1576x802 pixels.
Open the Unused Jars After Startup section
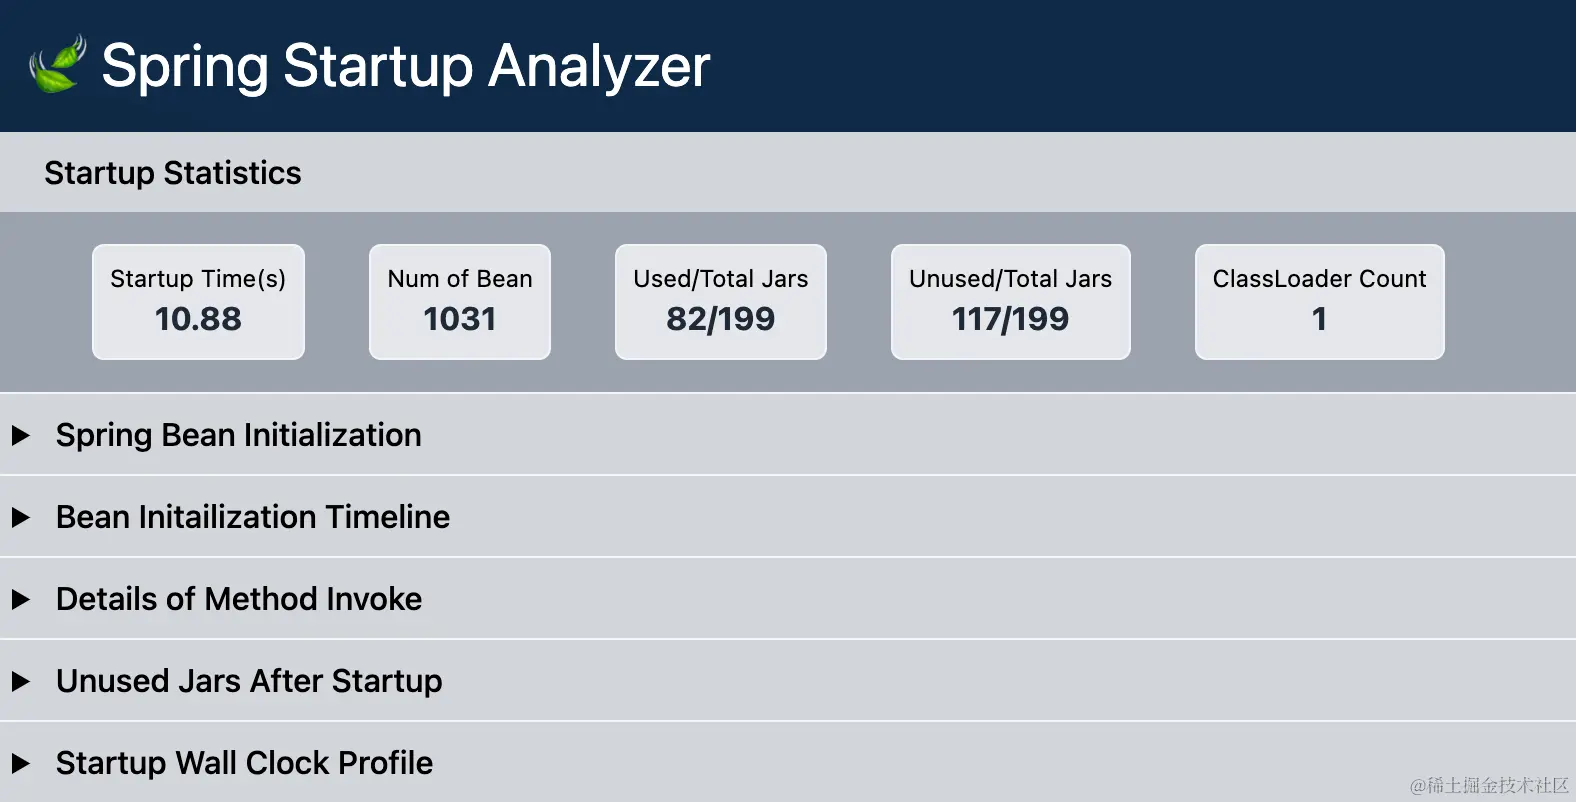tap(249, 681)
